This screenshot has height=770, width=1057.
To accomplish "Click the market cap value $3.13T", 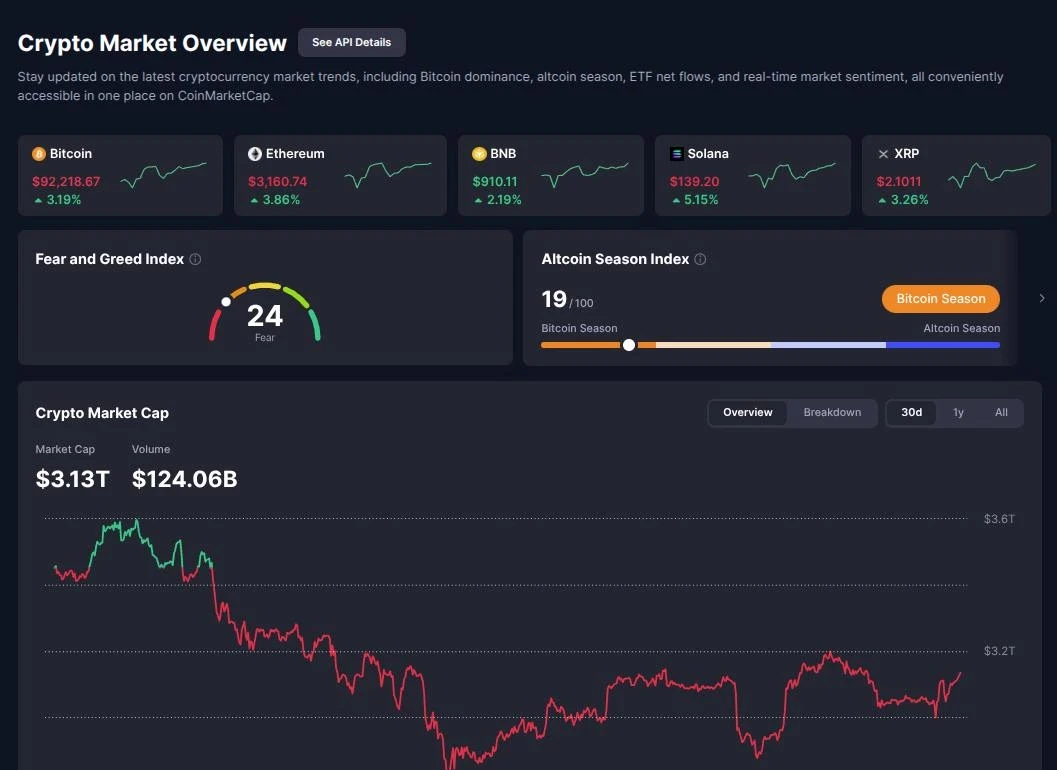I will (x=72, y=479).
